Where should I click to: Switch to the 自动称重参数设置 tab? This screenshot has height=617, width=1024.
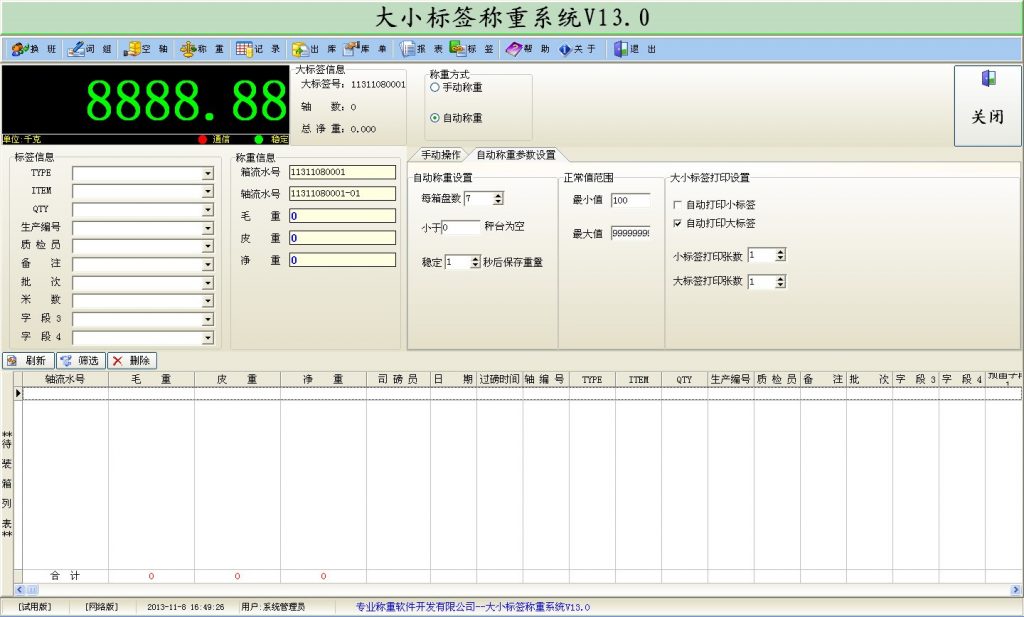pyautogui.click(x=516, y=155)
